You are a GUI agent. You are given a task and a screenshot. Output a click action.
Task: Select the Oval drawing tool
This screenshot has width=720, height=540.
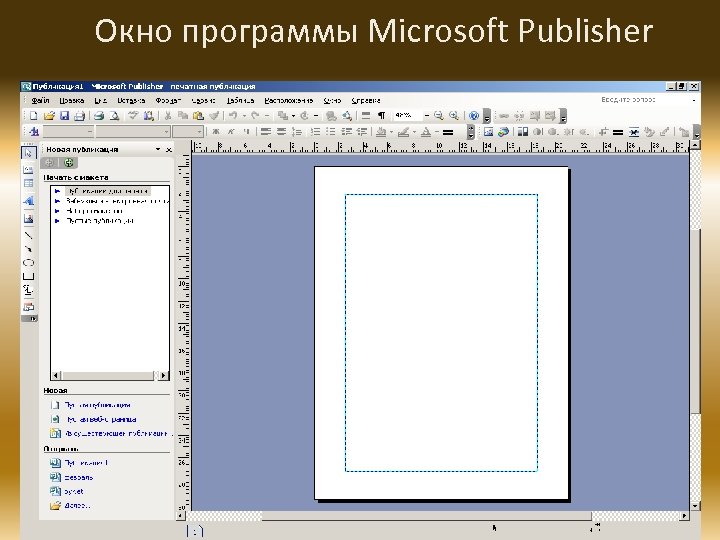(28, 263)
